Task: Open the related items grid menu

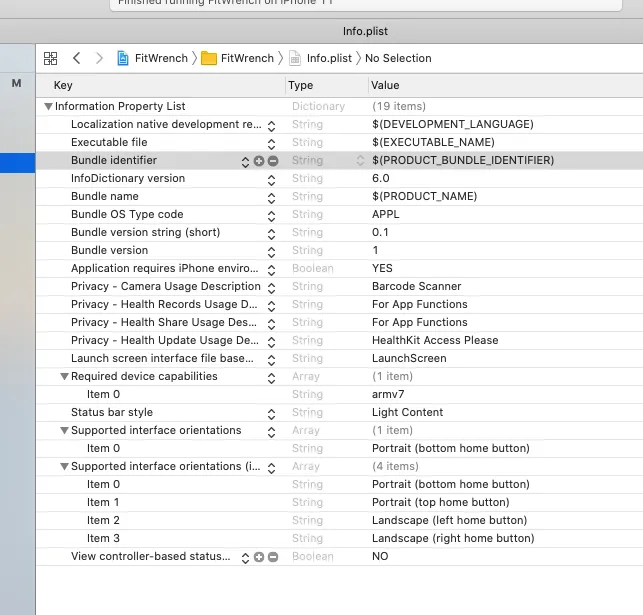Action: (x=50, y=58)
